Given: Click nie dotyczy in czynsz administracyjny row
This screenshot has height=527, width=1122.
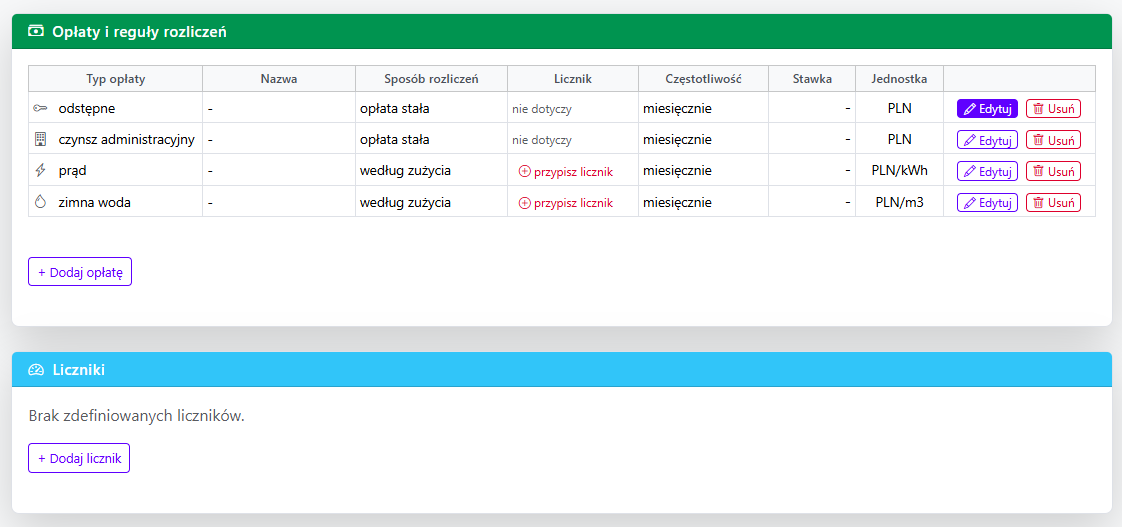Looking at the screenshot, I should [541, 140].
